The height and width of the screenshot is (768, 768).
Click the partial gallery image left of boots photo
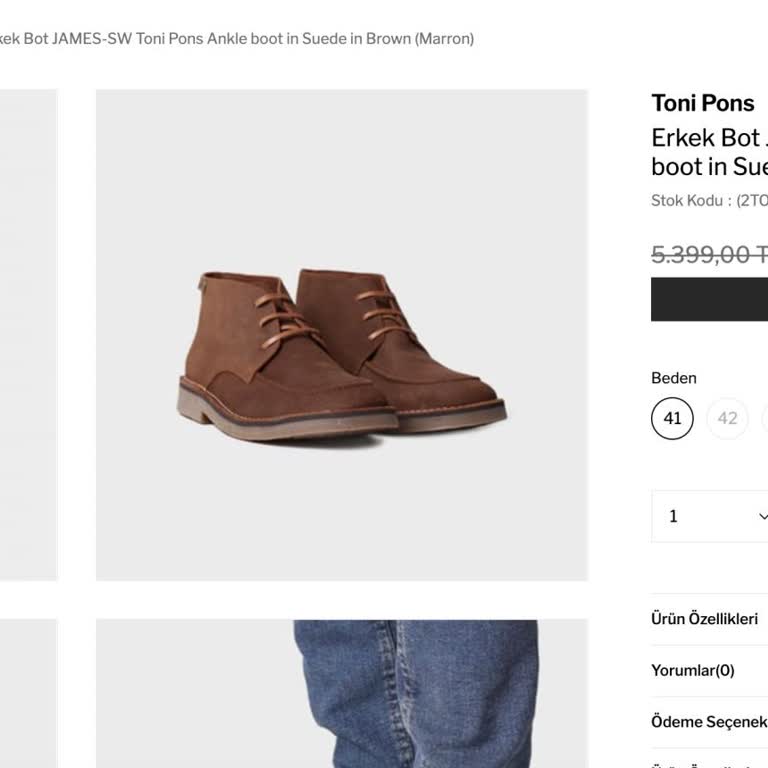28,335
